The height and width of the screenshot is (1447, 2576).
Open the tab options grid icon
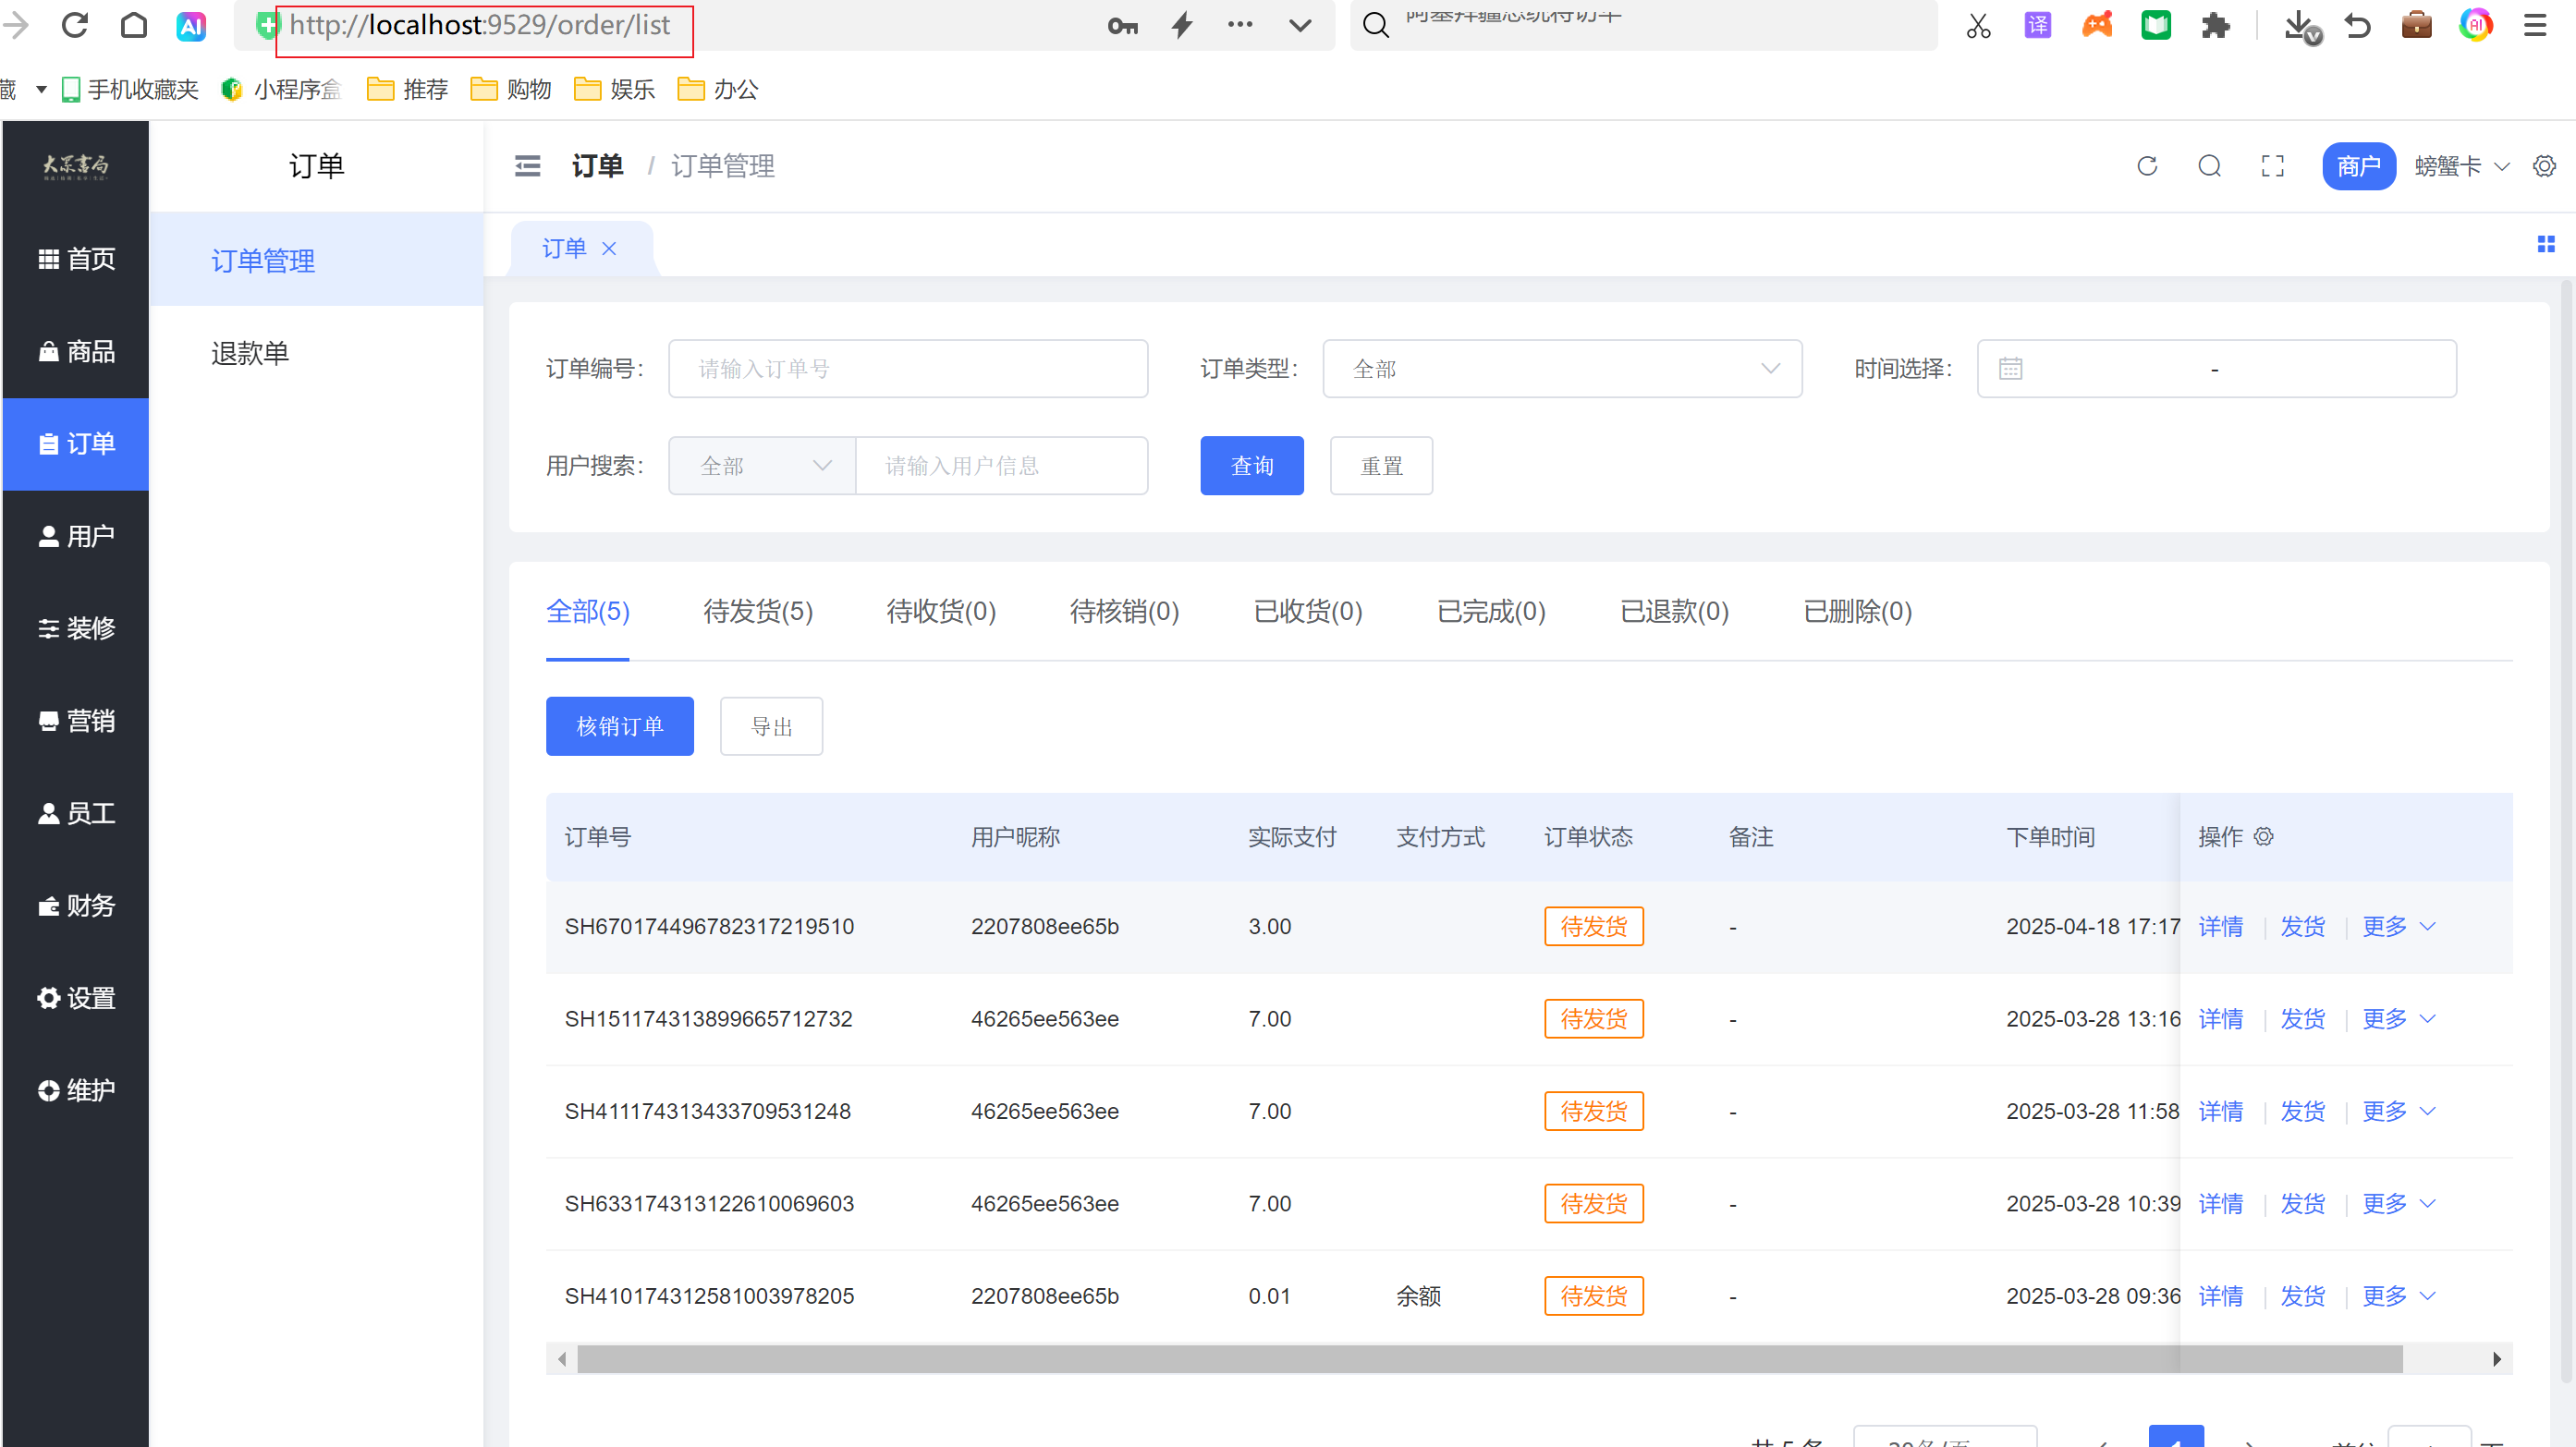(x=2545, y=244)
